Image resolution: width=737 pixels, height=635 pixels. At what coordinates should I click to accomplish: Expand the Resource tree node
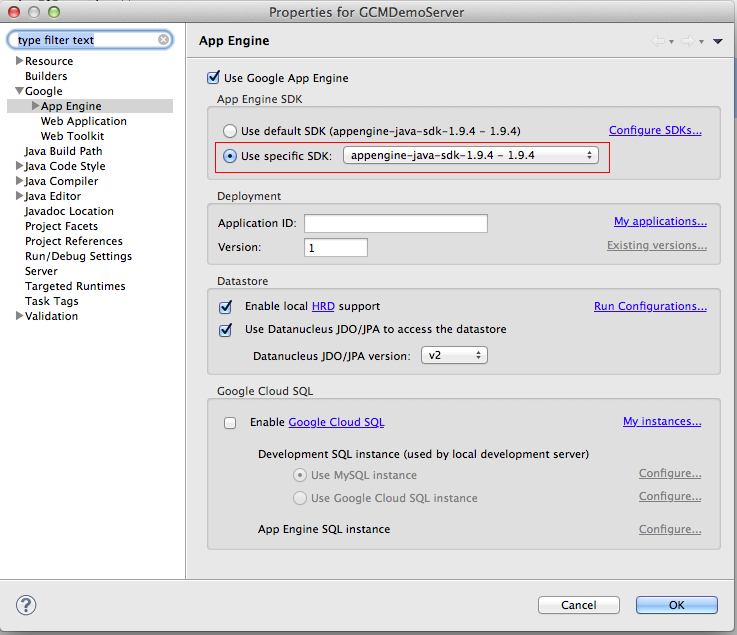(x=19, y=61)
